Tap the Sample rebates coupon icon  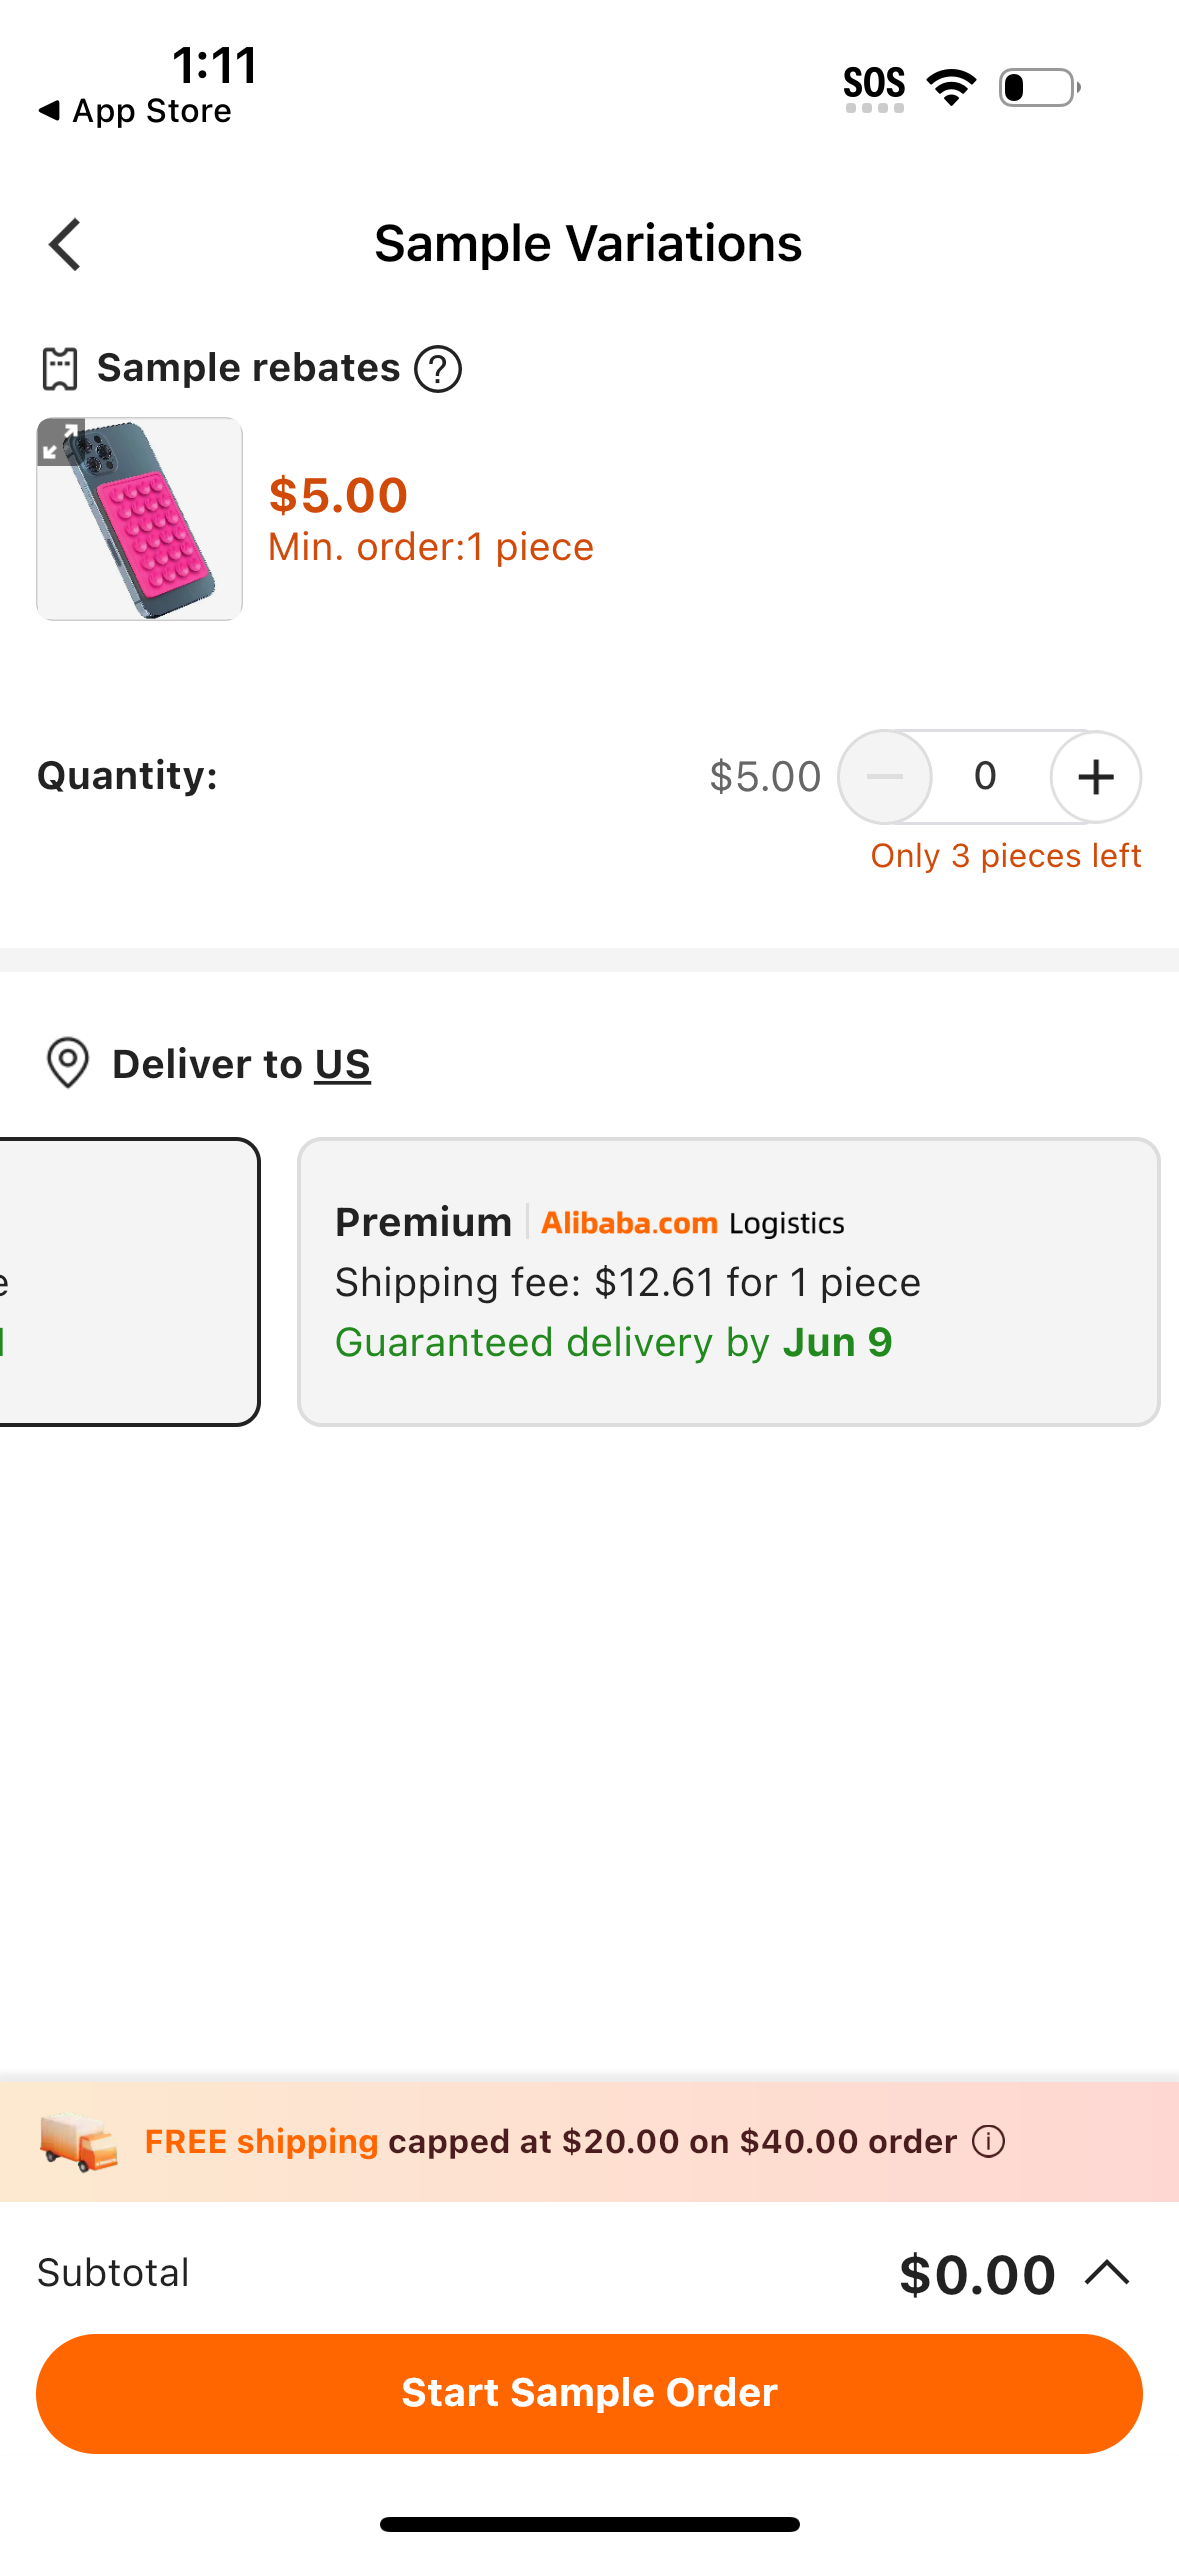point(60,369)
